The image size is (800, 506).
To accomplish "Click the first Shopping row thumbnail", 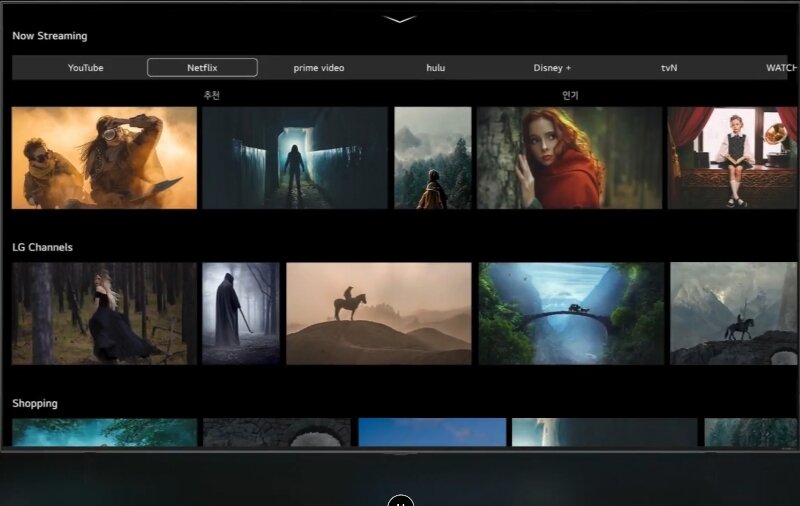I will click(104, 432).
